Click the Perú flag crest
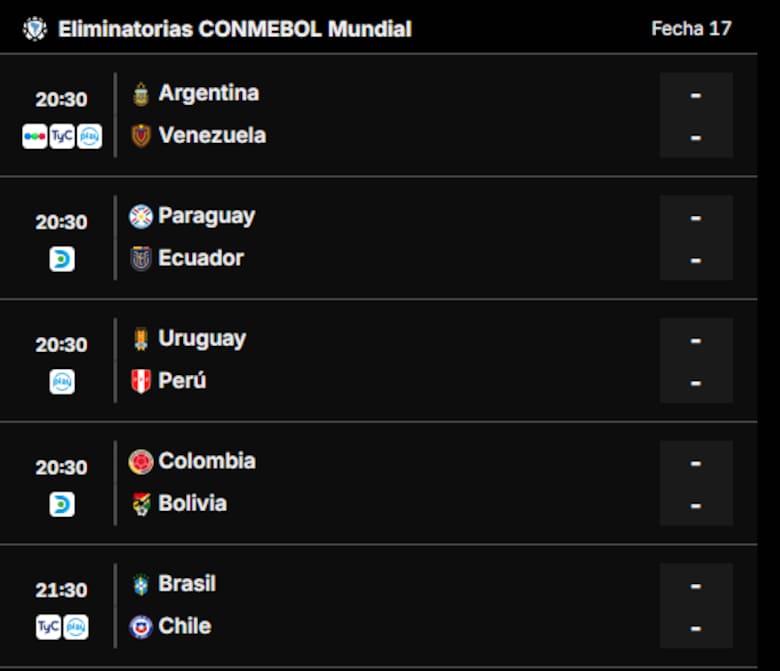This screenshot has width=780, height=671. tap(141, 381)
